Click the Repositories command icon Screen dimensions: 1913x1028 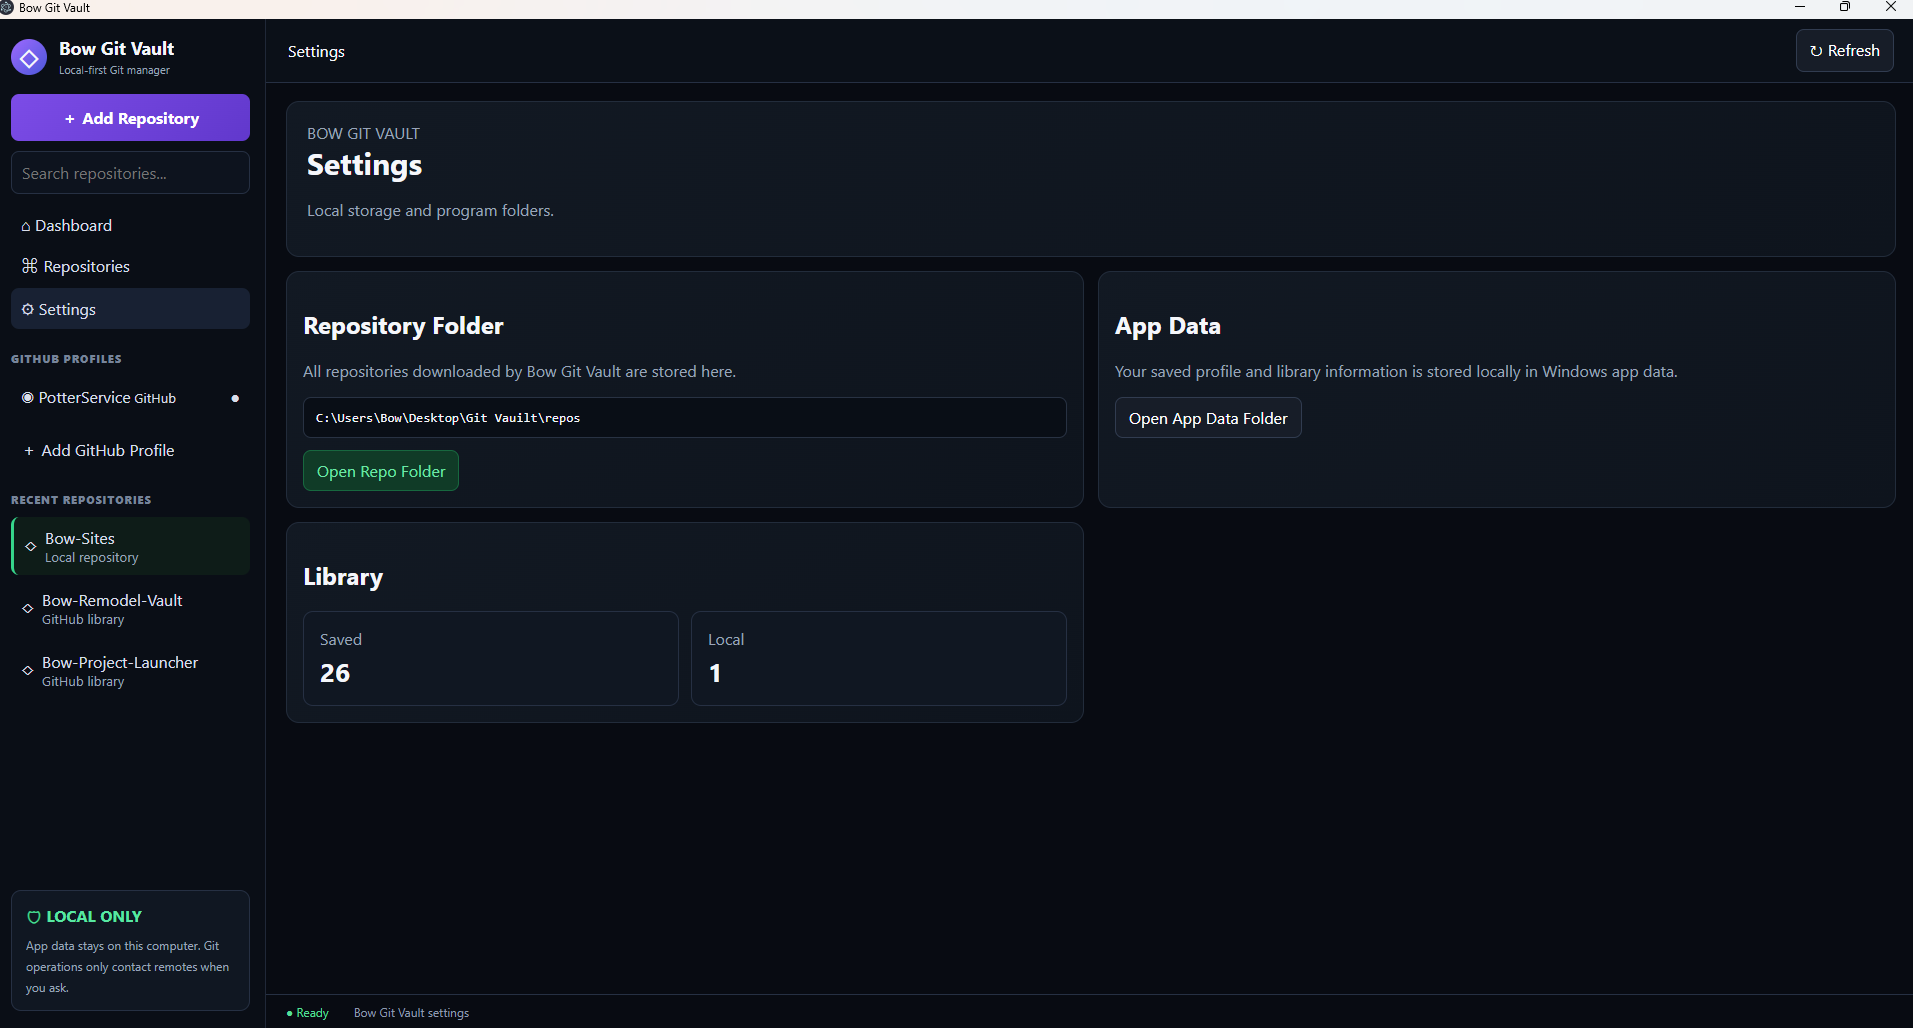[x=30, y=266]
